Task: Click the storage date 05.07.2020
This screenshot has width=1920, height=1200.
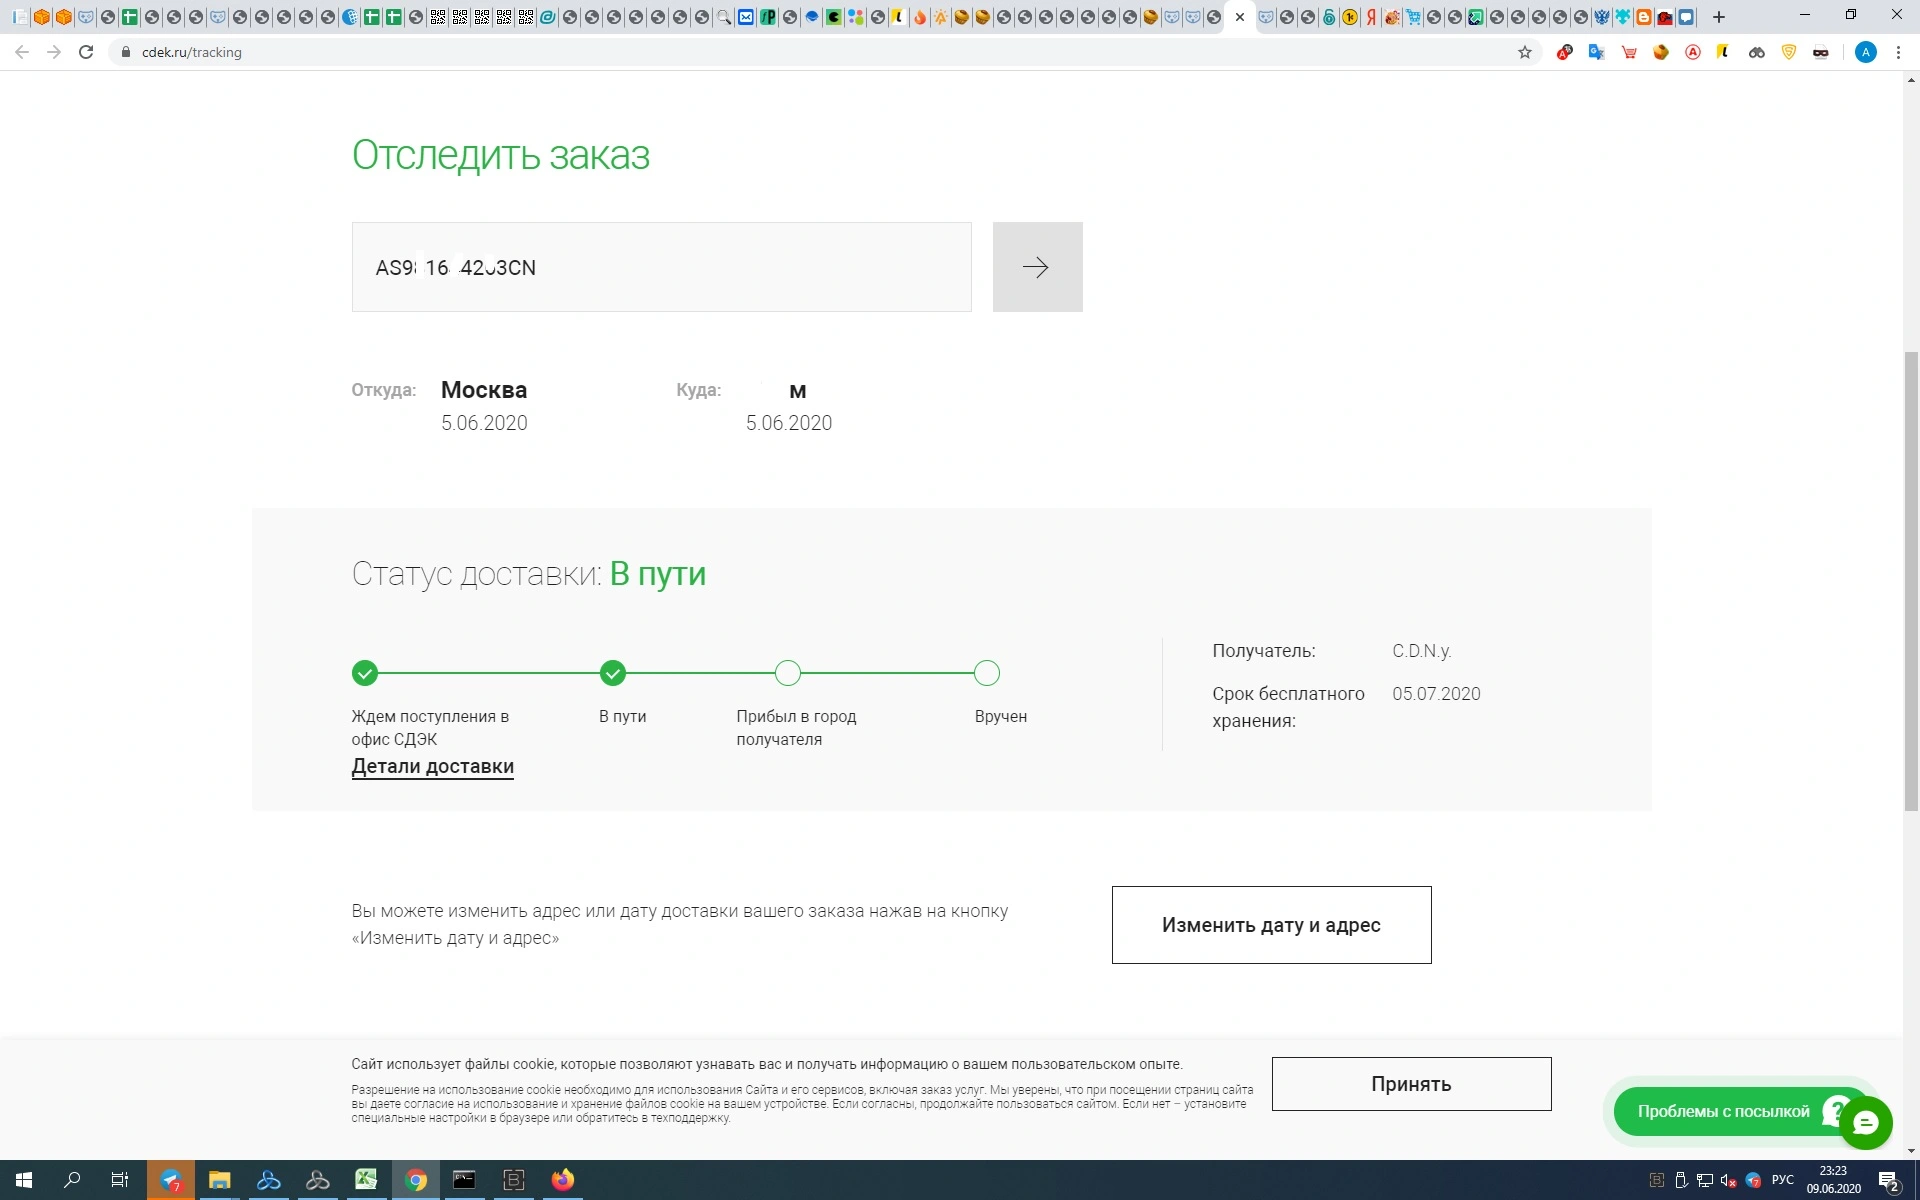Action: (x=1436, y=694)
